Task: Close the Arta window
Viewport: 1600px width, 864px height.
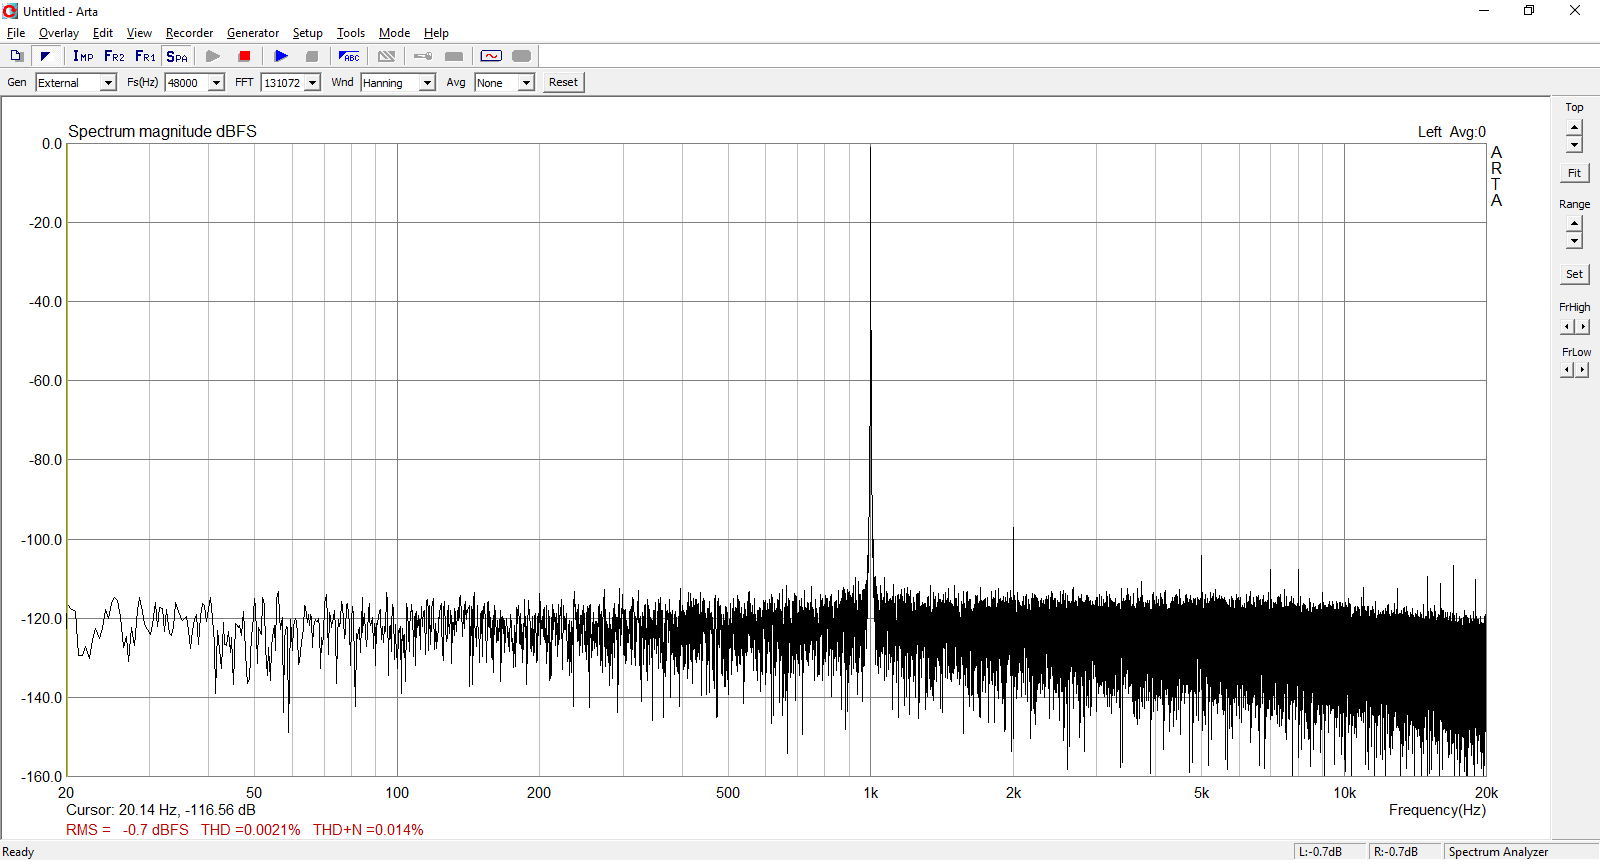Action: click(1575, 11)
